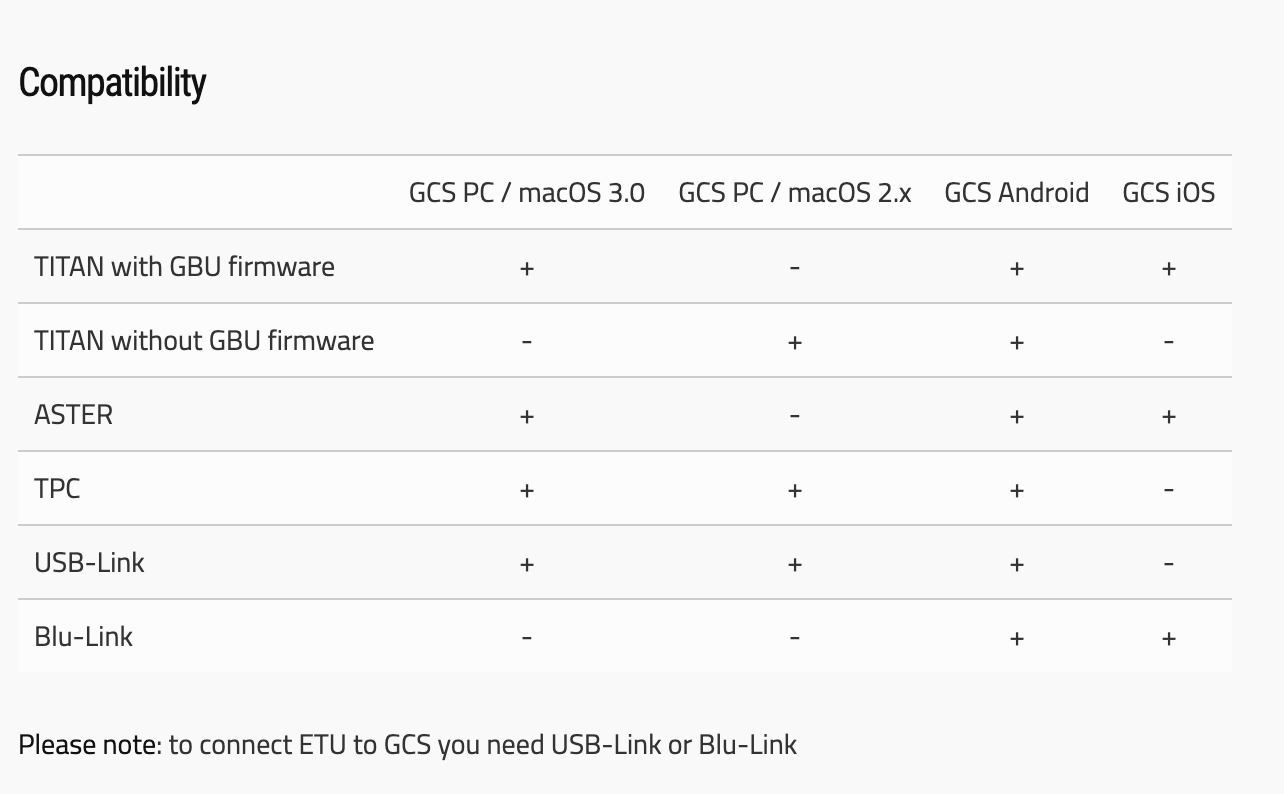This screenshot has width=1284, height=794.
Task: Click the GCS iOS cell in Blu-Link row
Action: click(x=1168, y=638)
